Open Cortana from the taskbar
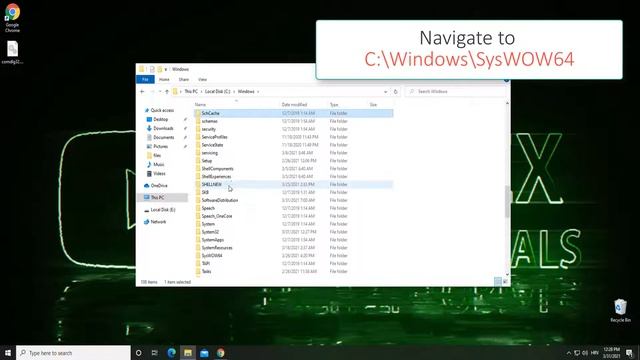Screen dimensions: 640x360 pyautogui.click(x=138, y=353)
